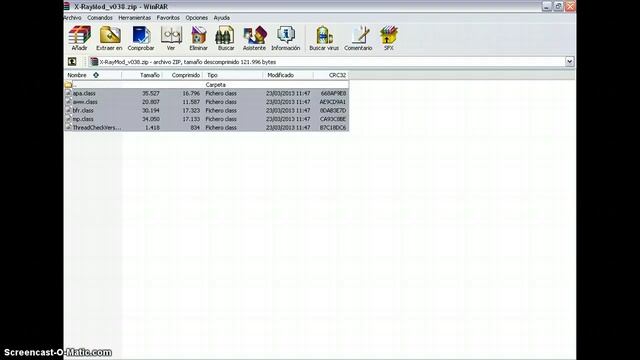Click size value 34.050

[x=151, y=119]
